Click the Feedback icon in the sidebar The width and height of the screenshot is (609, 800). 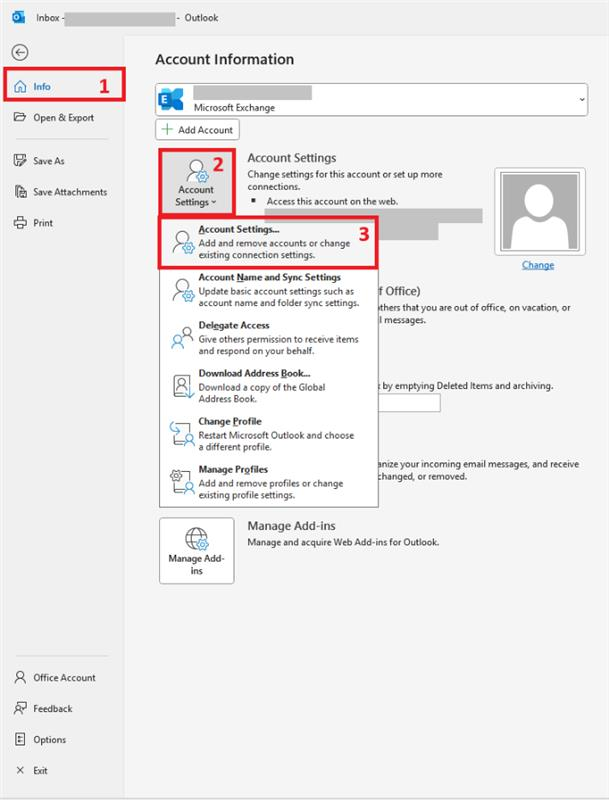20,708
